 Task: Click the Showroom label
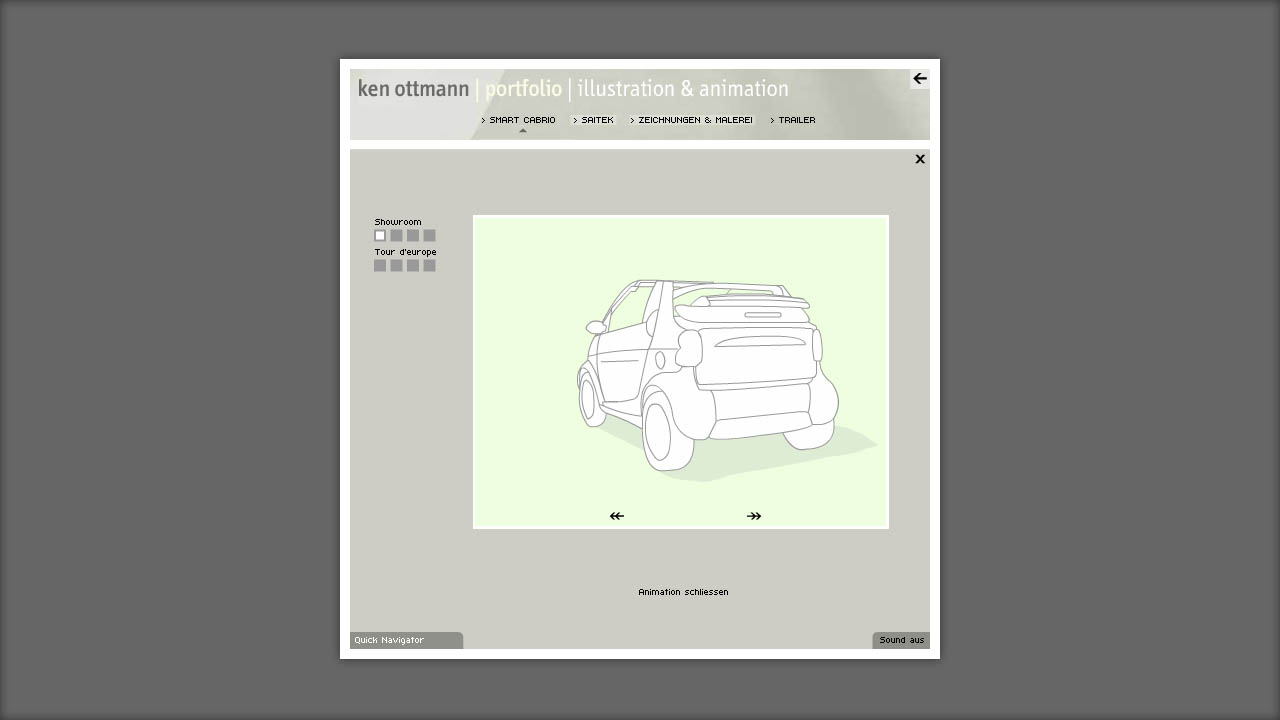[398, 222]
